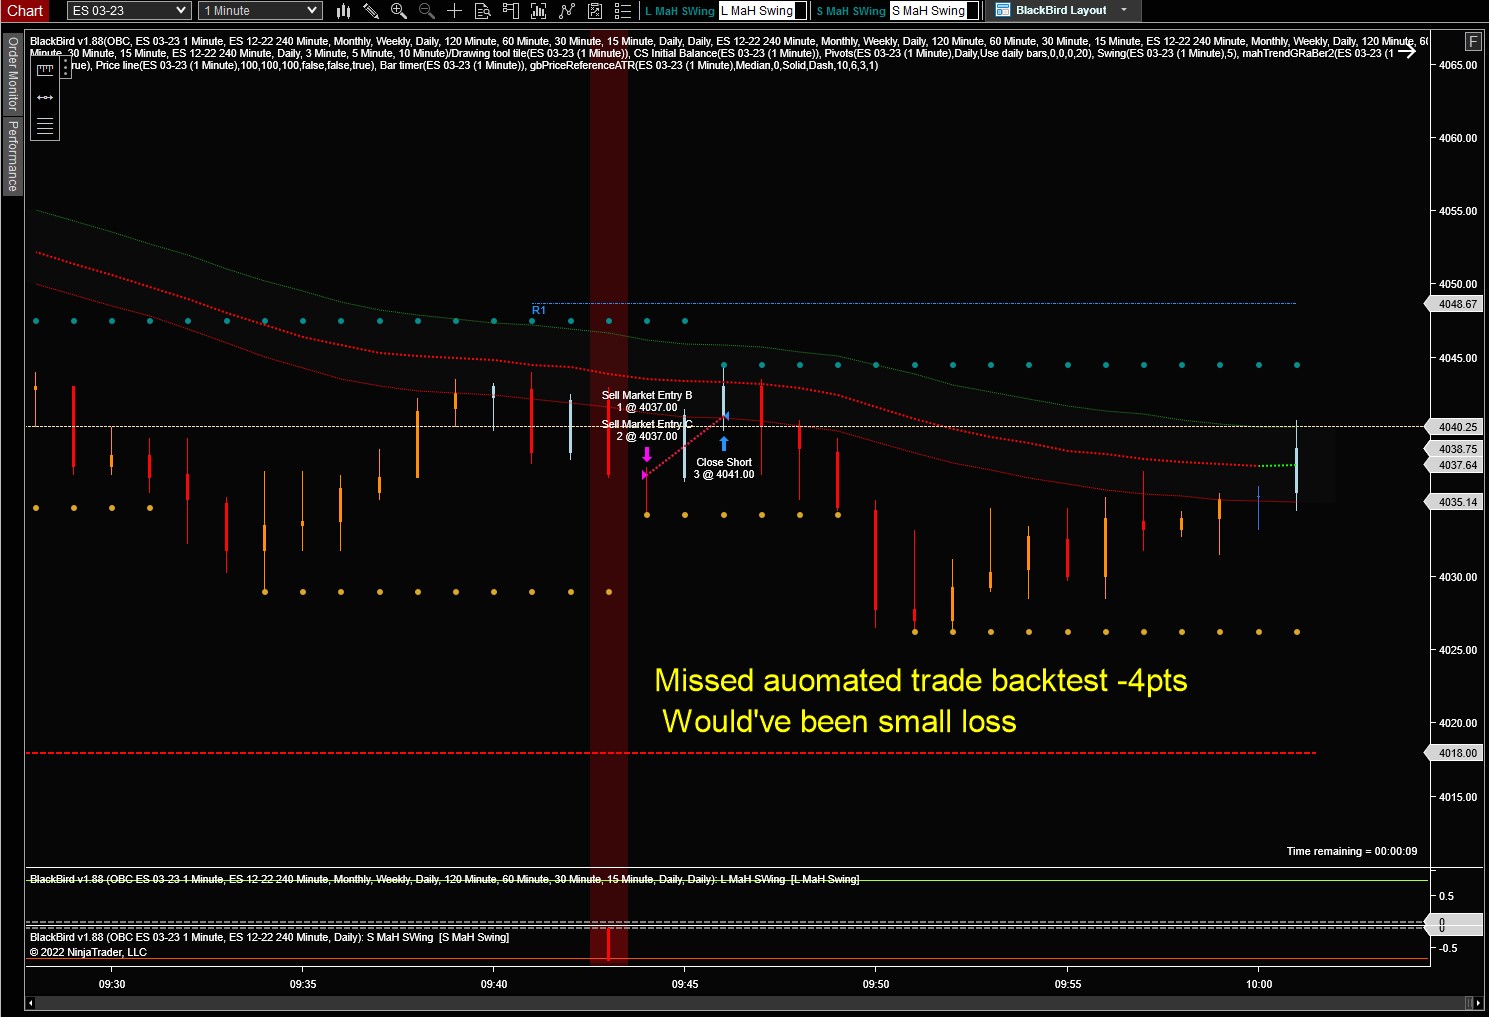Screen dimensions: 1489x1017
Task: Click the S MaH SWing teal label
Action: click(851, 11)
